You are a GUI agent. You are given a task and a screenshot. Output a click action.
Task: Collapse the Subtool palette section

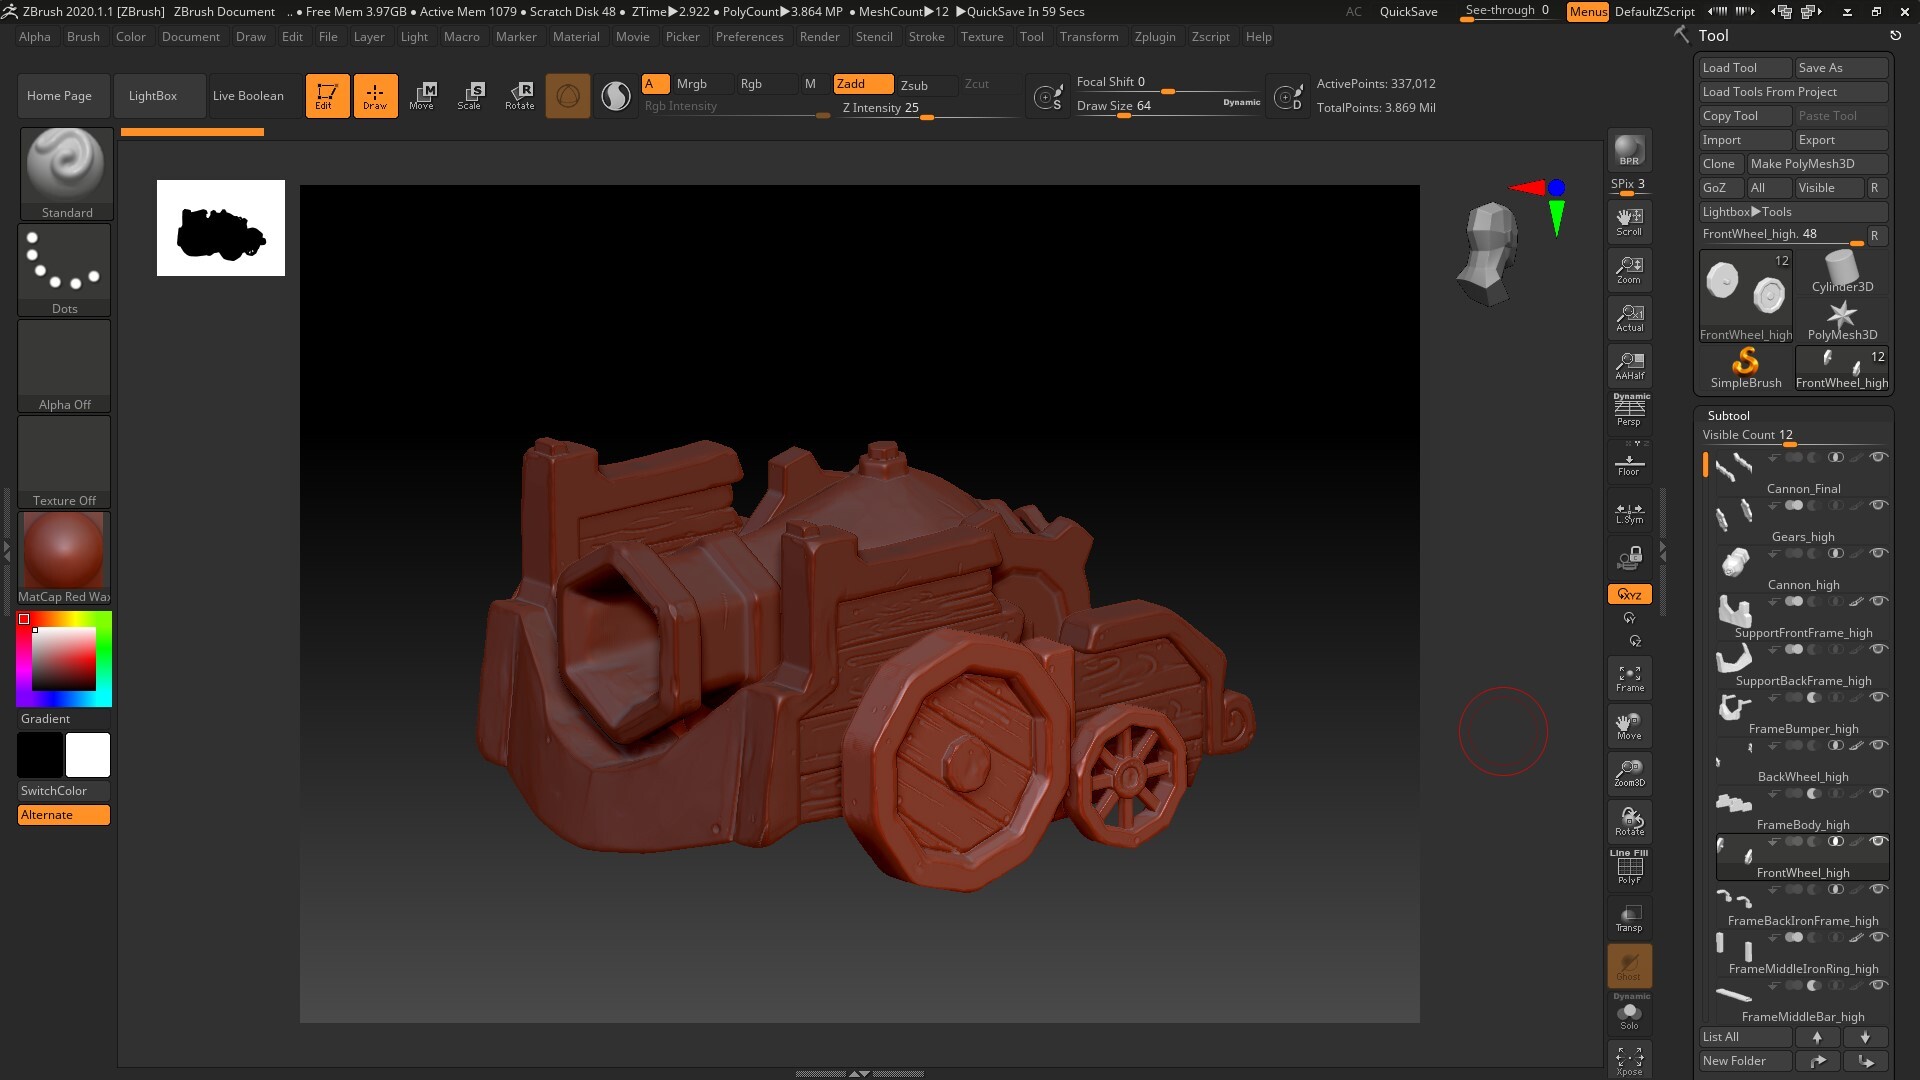pos(1728,415)
